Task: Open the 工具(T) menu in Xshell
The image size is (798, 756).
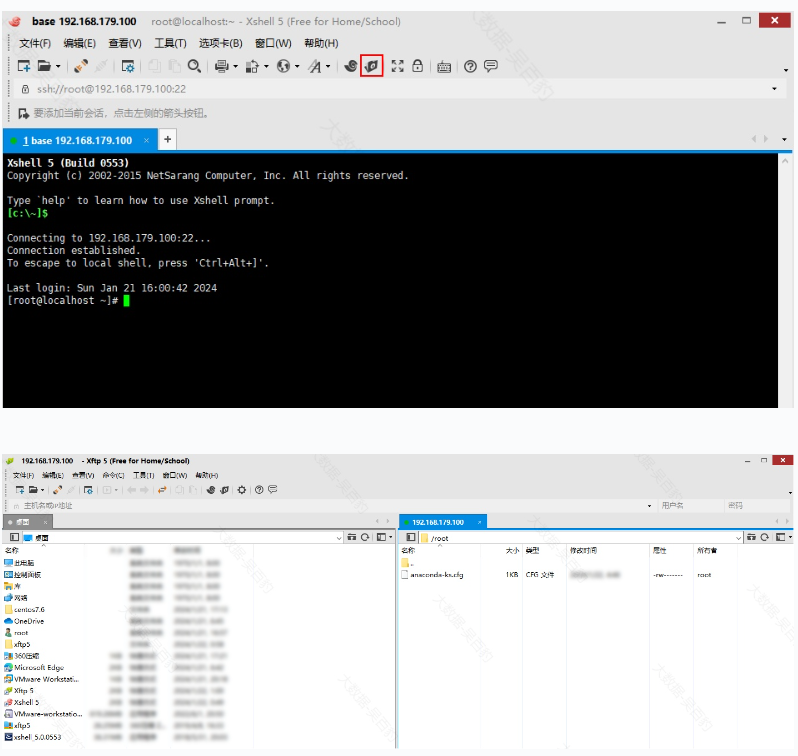Action: [170, 43]
